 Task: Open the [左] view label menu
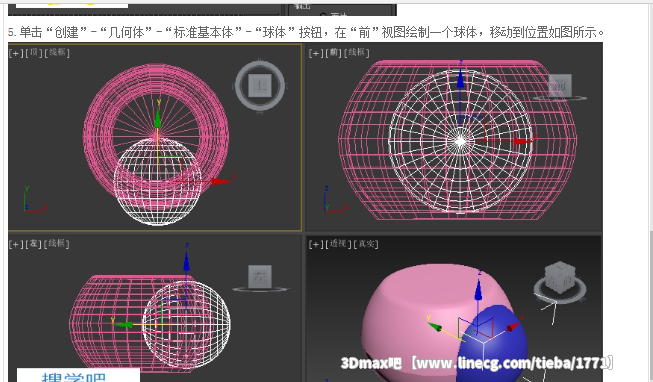[34, 244]
